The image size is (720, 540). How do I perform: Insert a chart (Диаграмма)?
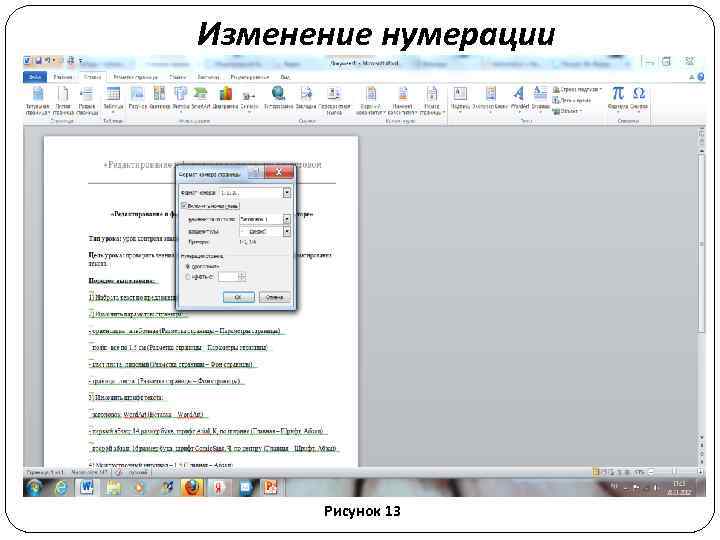point(225,98)
